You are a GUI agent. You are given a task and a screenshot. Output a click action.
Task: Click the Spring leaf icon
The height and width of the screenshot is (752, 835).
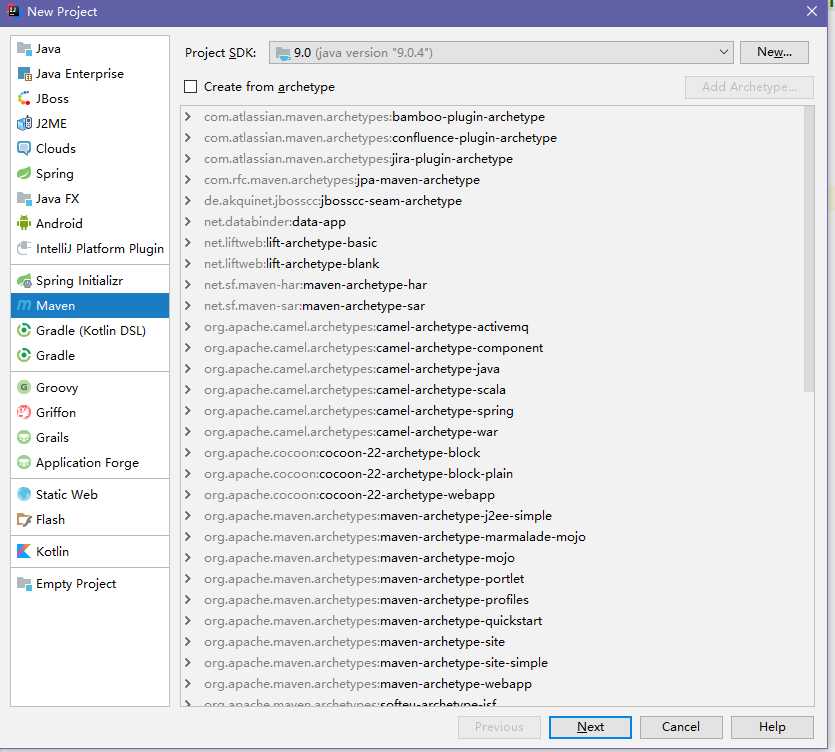tap(24, 174)
